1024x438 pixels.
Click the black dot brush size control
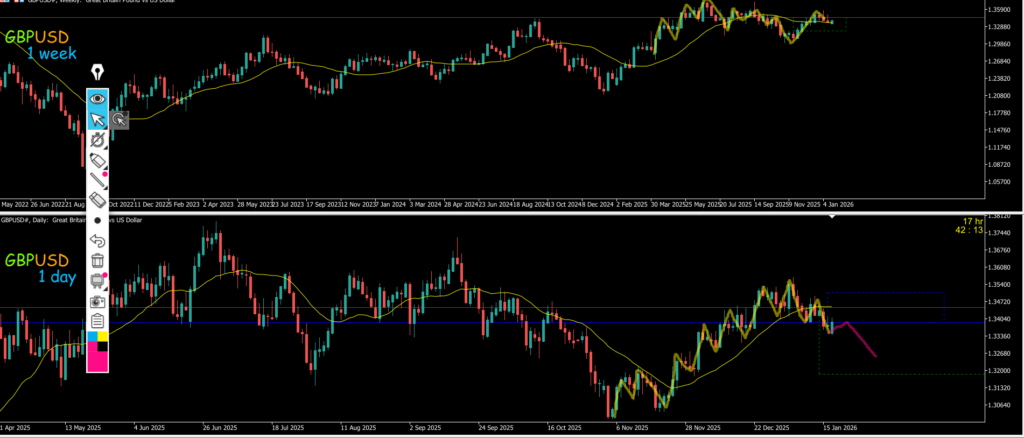(x=97, y=220)
